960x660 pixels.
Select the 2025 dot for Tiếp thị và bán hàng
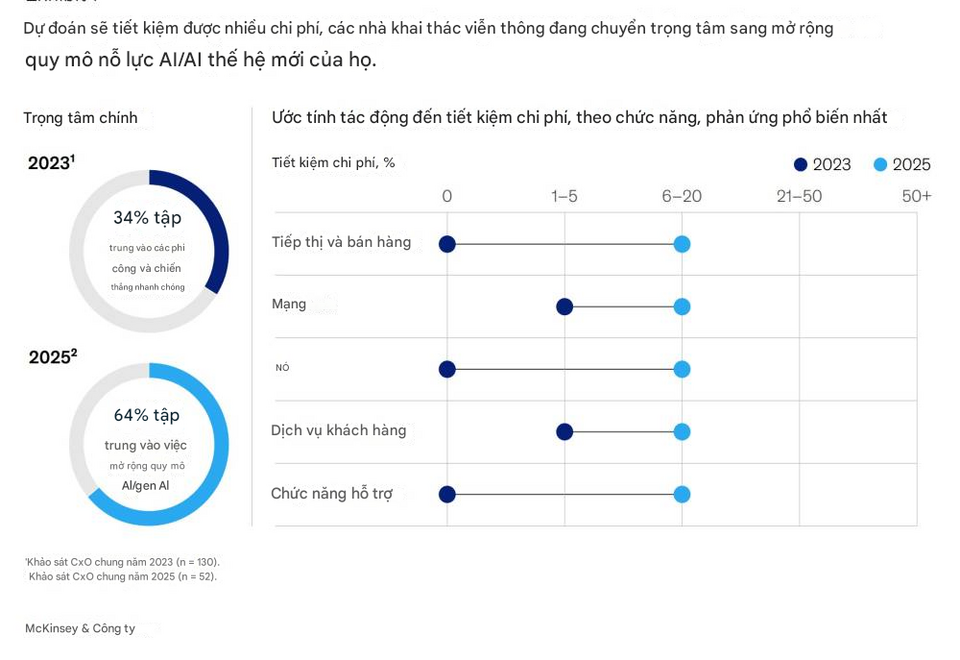pyautogui.click(x=682, y=244)
